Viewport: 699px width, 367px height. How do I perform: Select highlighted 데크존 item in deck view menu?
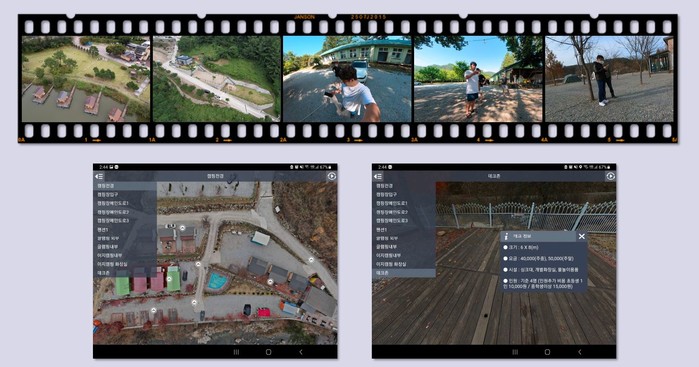(x=404, y=272)
